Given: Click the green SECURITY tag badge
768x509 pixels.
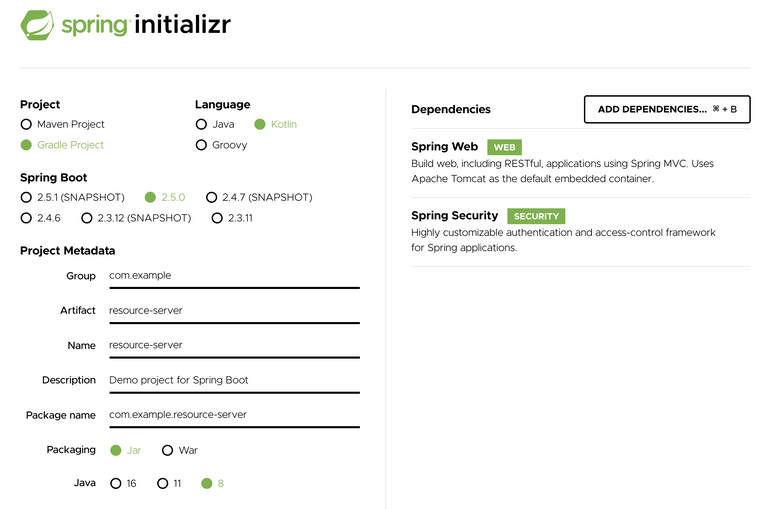Looking at the screenshot, I should (x=536, y=216).
